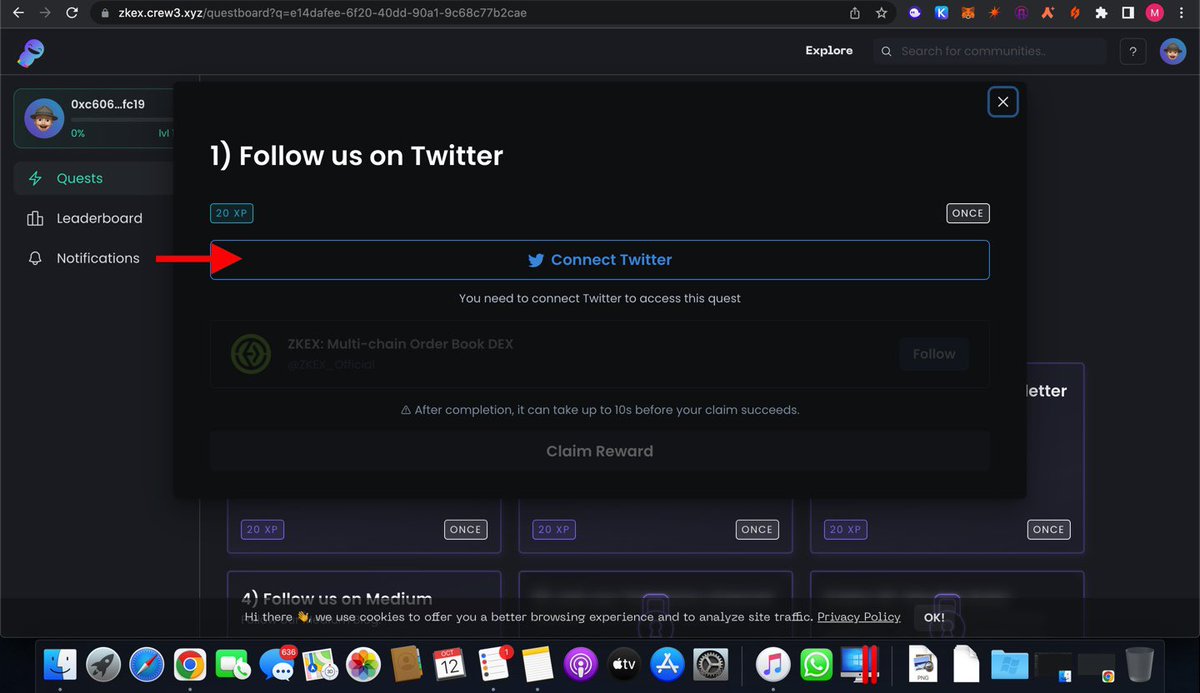The height and width of the screenshot is (693, 1200).
Task: Select Quests in the sidebar
Action: coord(95,178)
